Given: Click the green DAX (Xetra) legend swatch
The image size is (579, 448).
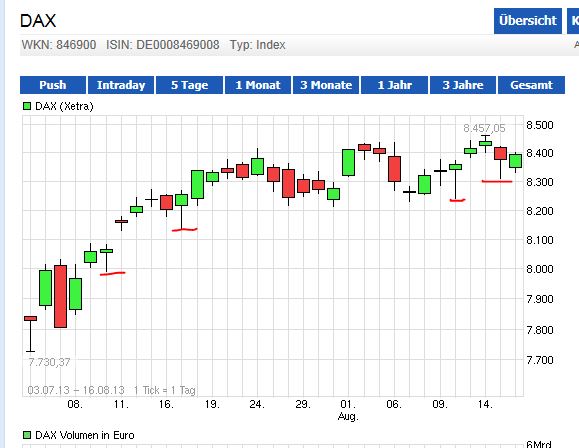Looking at the screenshot, I should pos(27,106).
